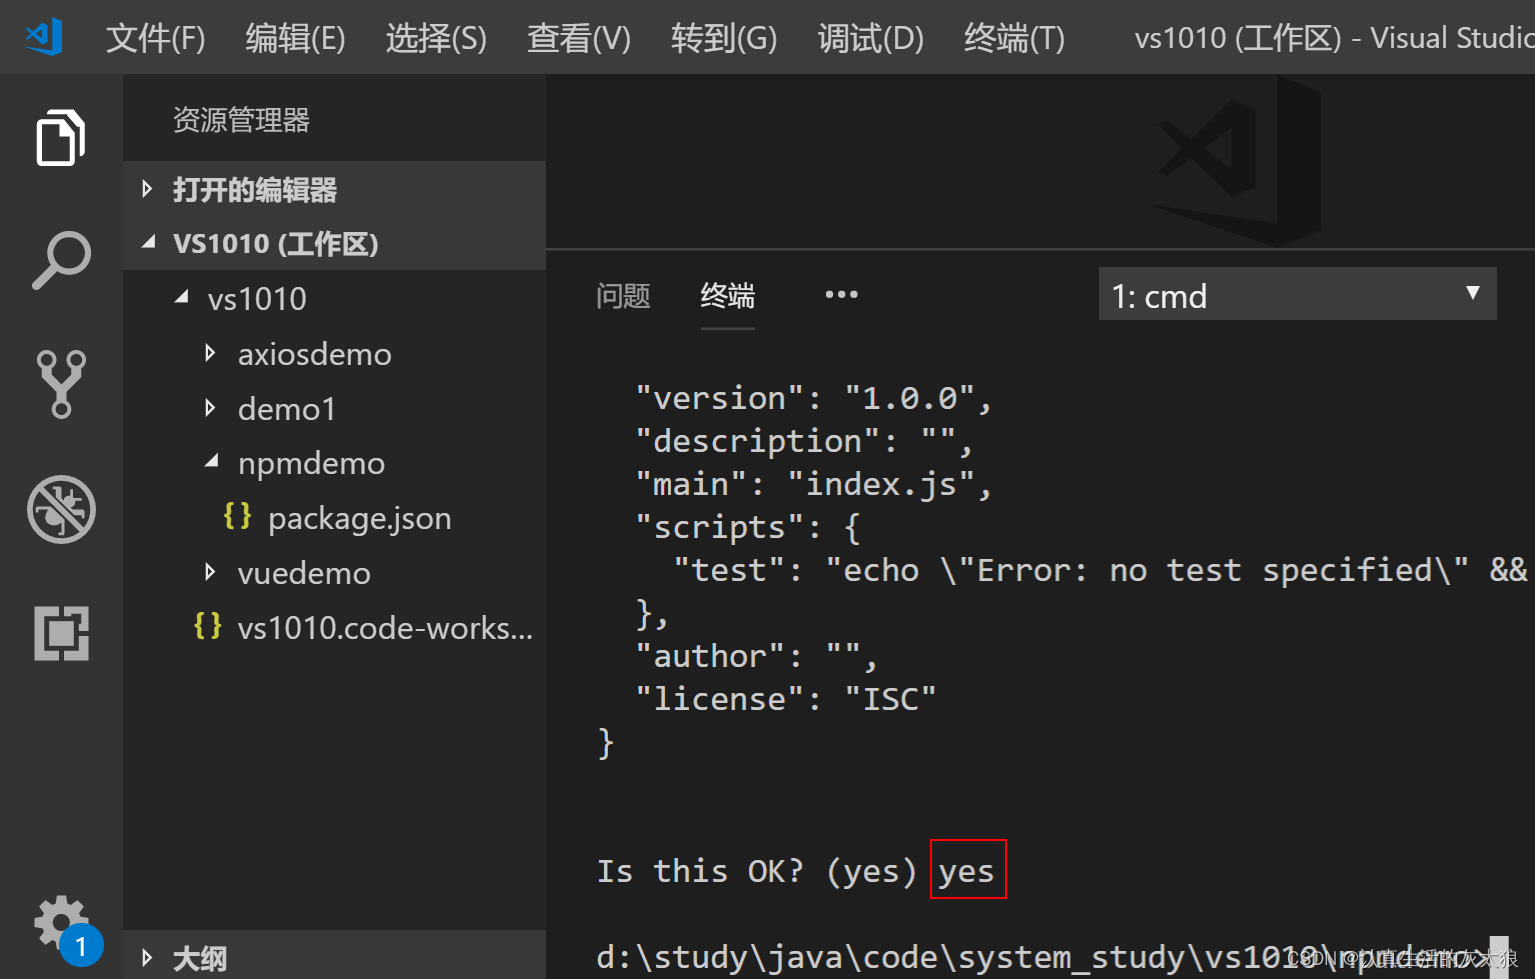
Task: Click the package.json braces file icon
Action: [x=237, y=517]
